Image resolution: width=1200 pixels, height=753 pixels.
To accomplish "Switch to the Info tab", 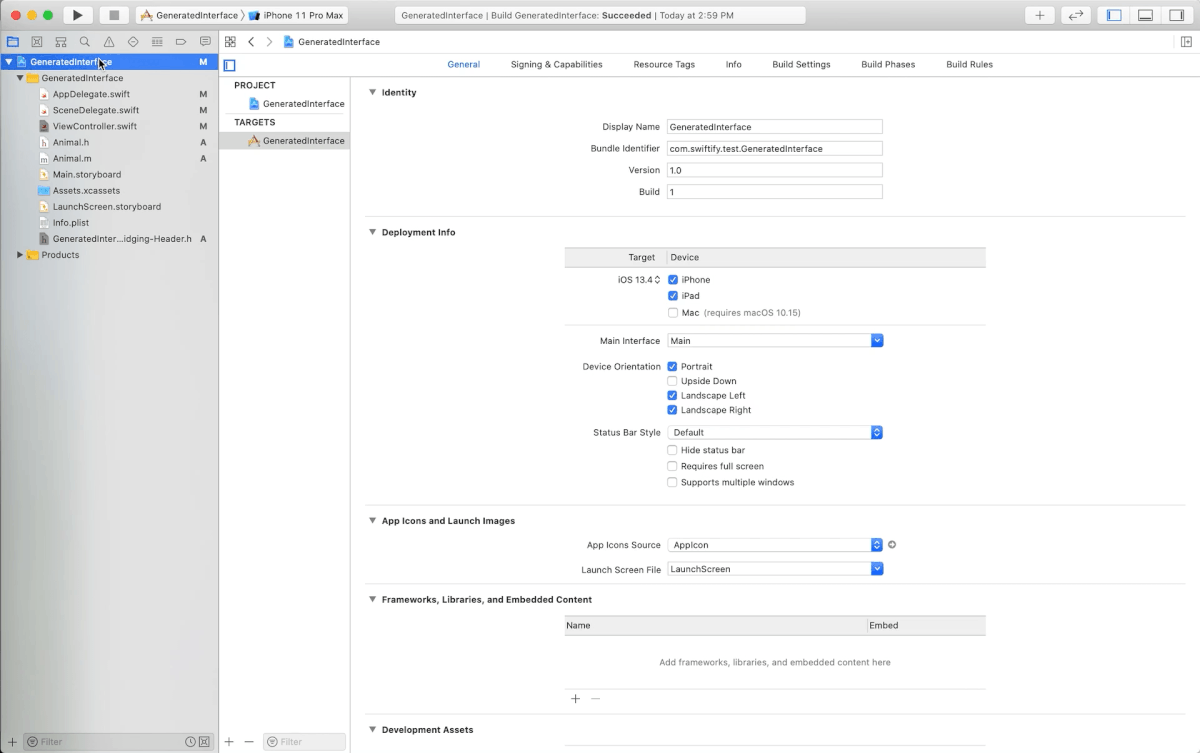I will [734, 64].
